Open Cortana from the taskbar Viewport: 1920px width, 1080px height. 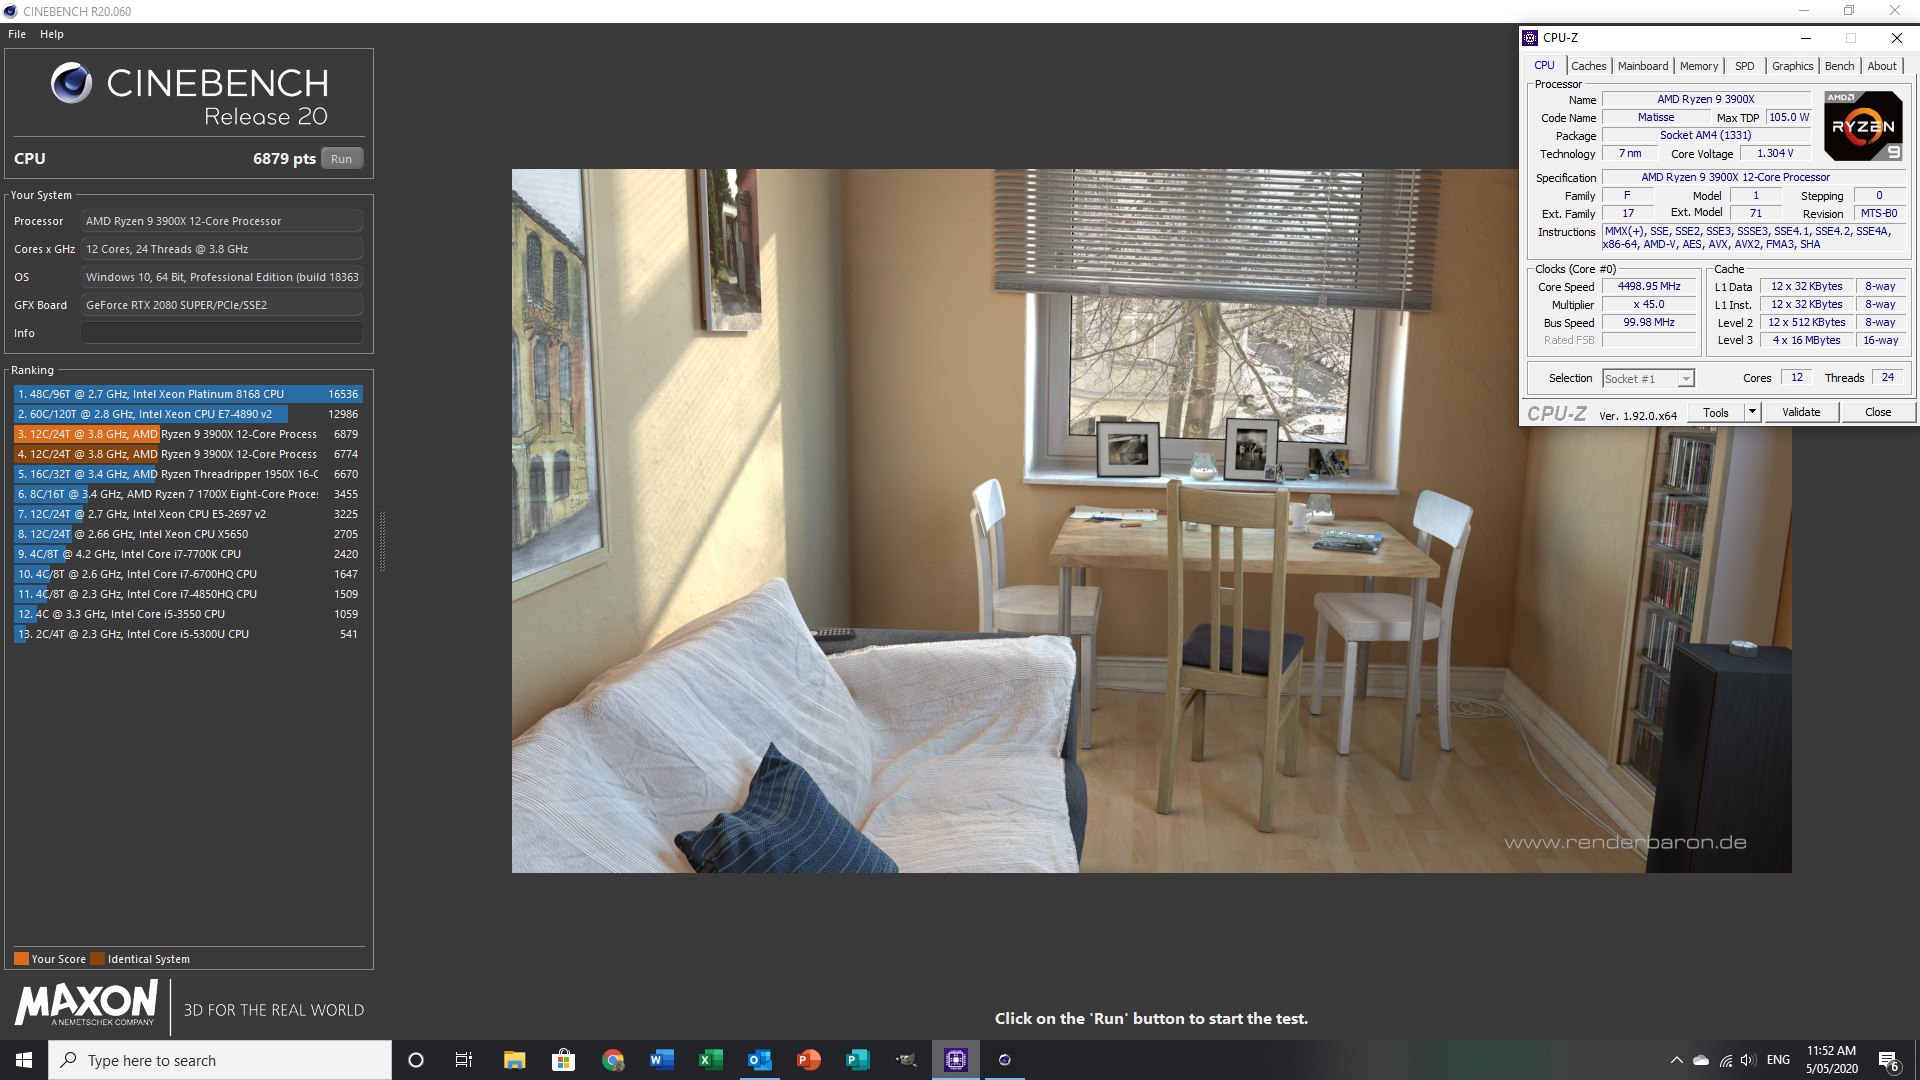tap(416, 1060)
